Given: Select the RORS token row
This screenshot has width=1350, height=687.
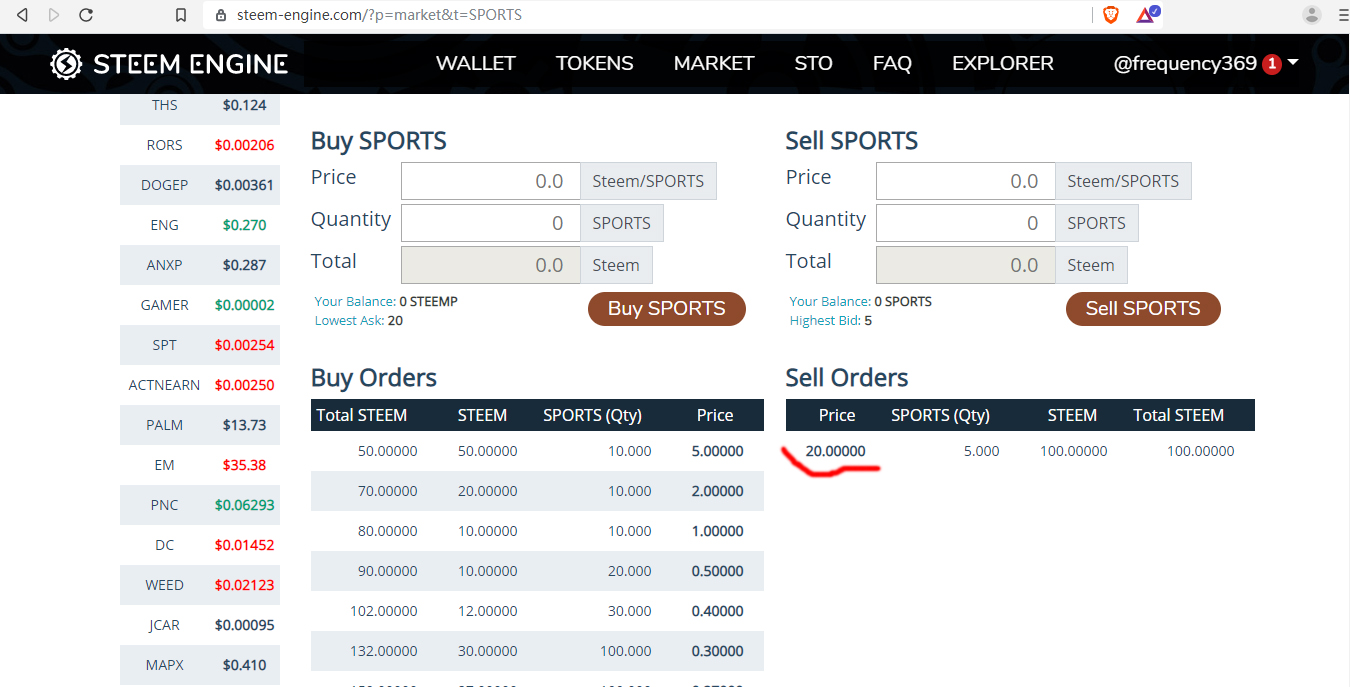Looking at the screenshot, I should [x=200, y=145].
